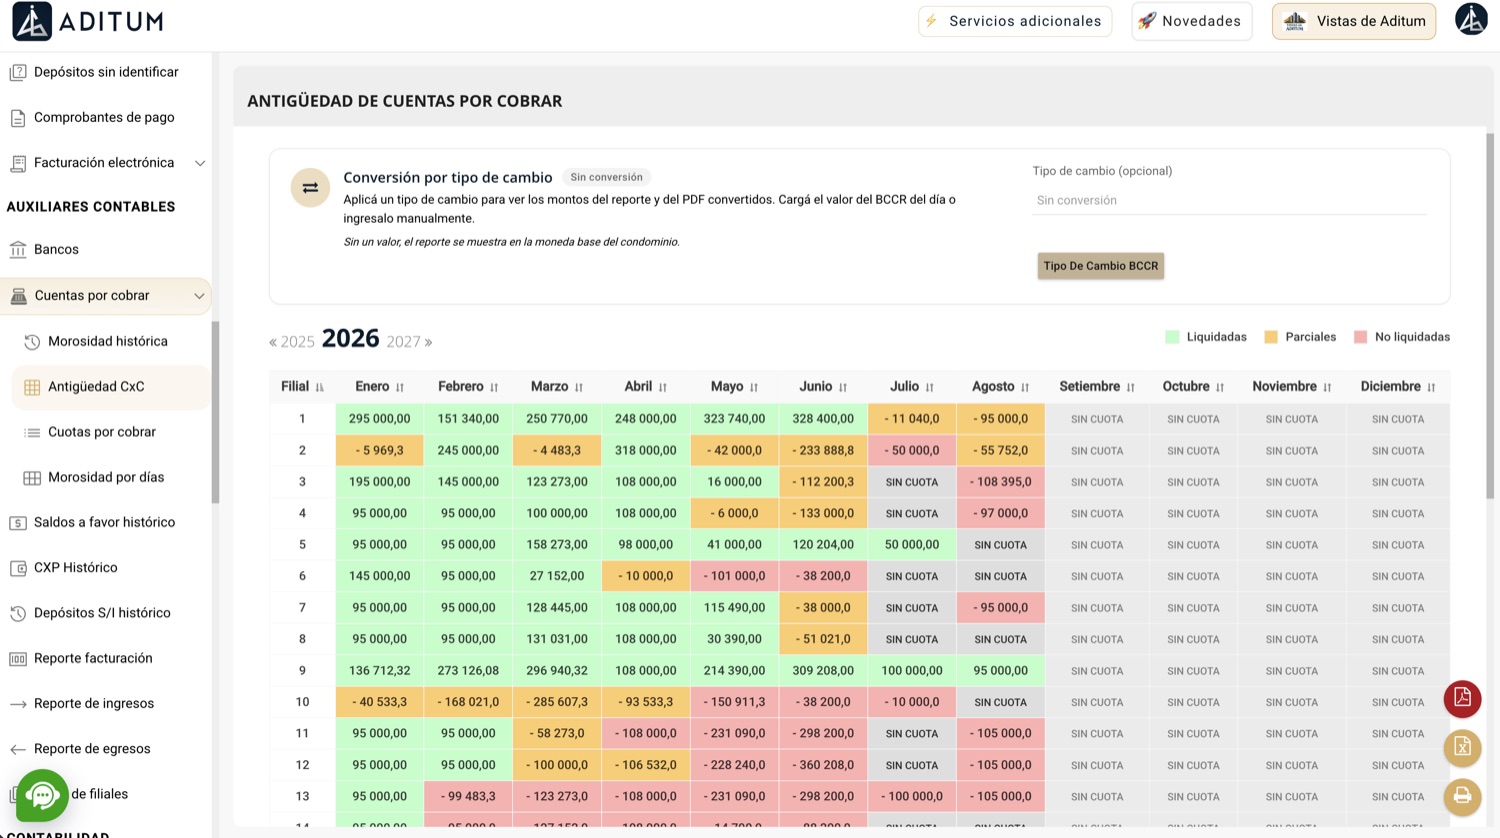
Task: Click the Bancos bank icon in sidebar
Action: 18,249
